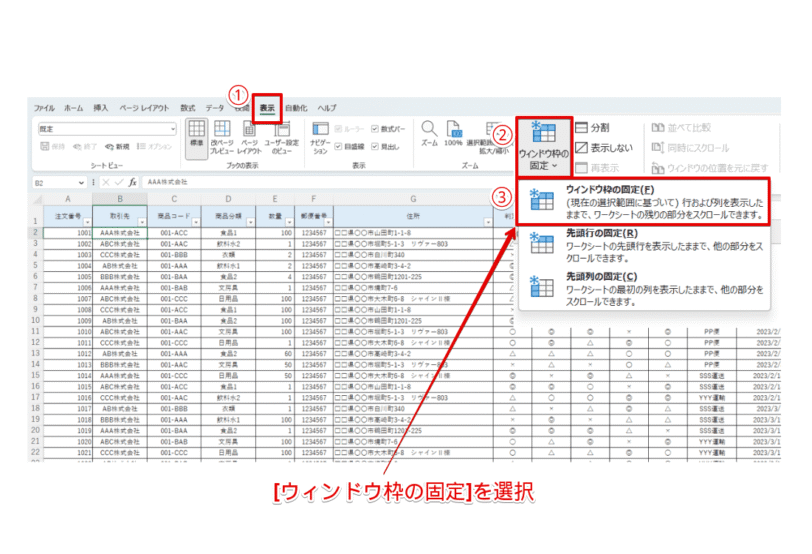Screen dimensions: 812x554
Task: Click the ページレイアウト view icon in ribbon
Action: click(249, 137)
